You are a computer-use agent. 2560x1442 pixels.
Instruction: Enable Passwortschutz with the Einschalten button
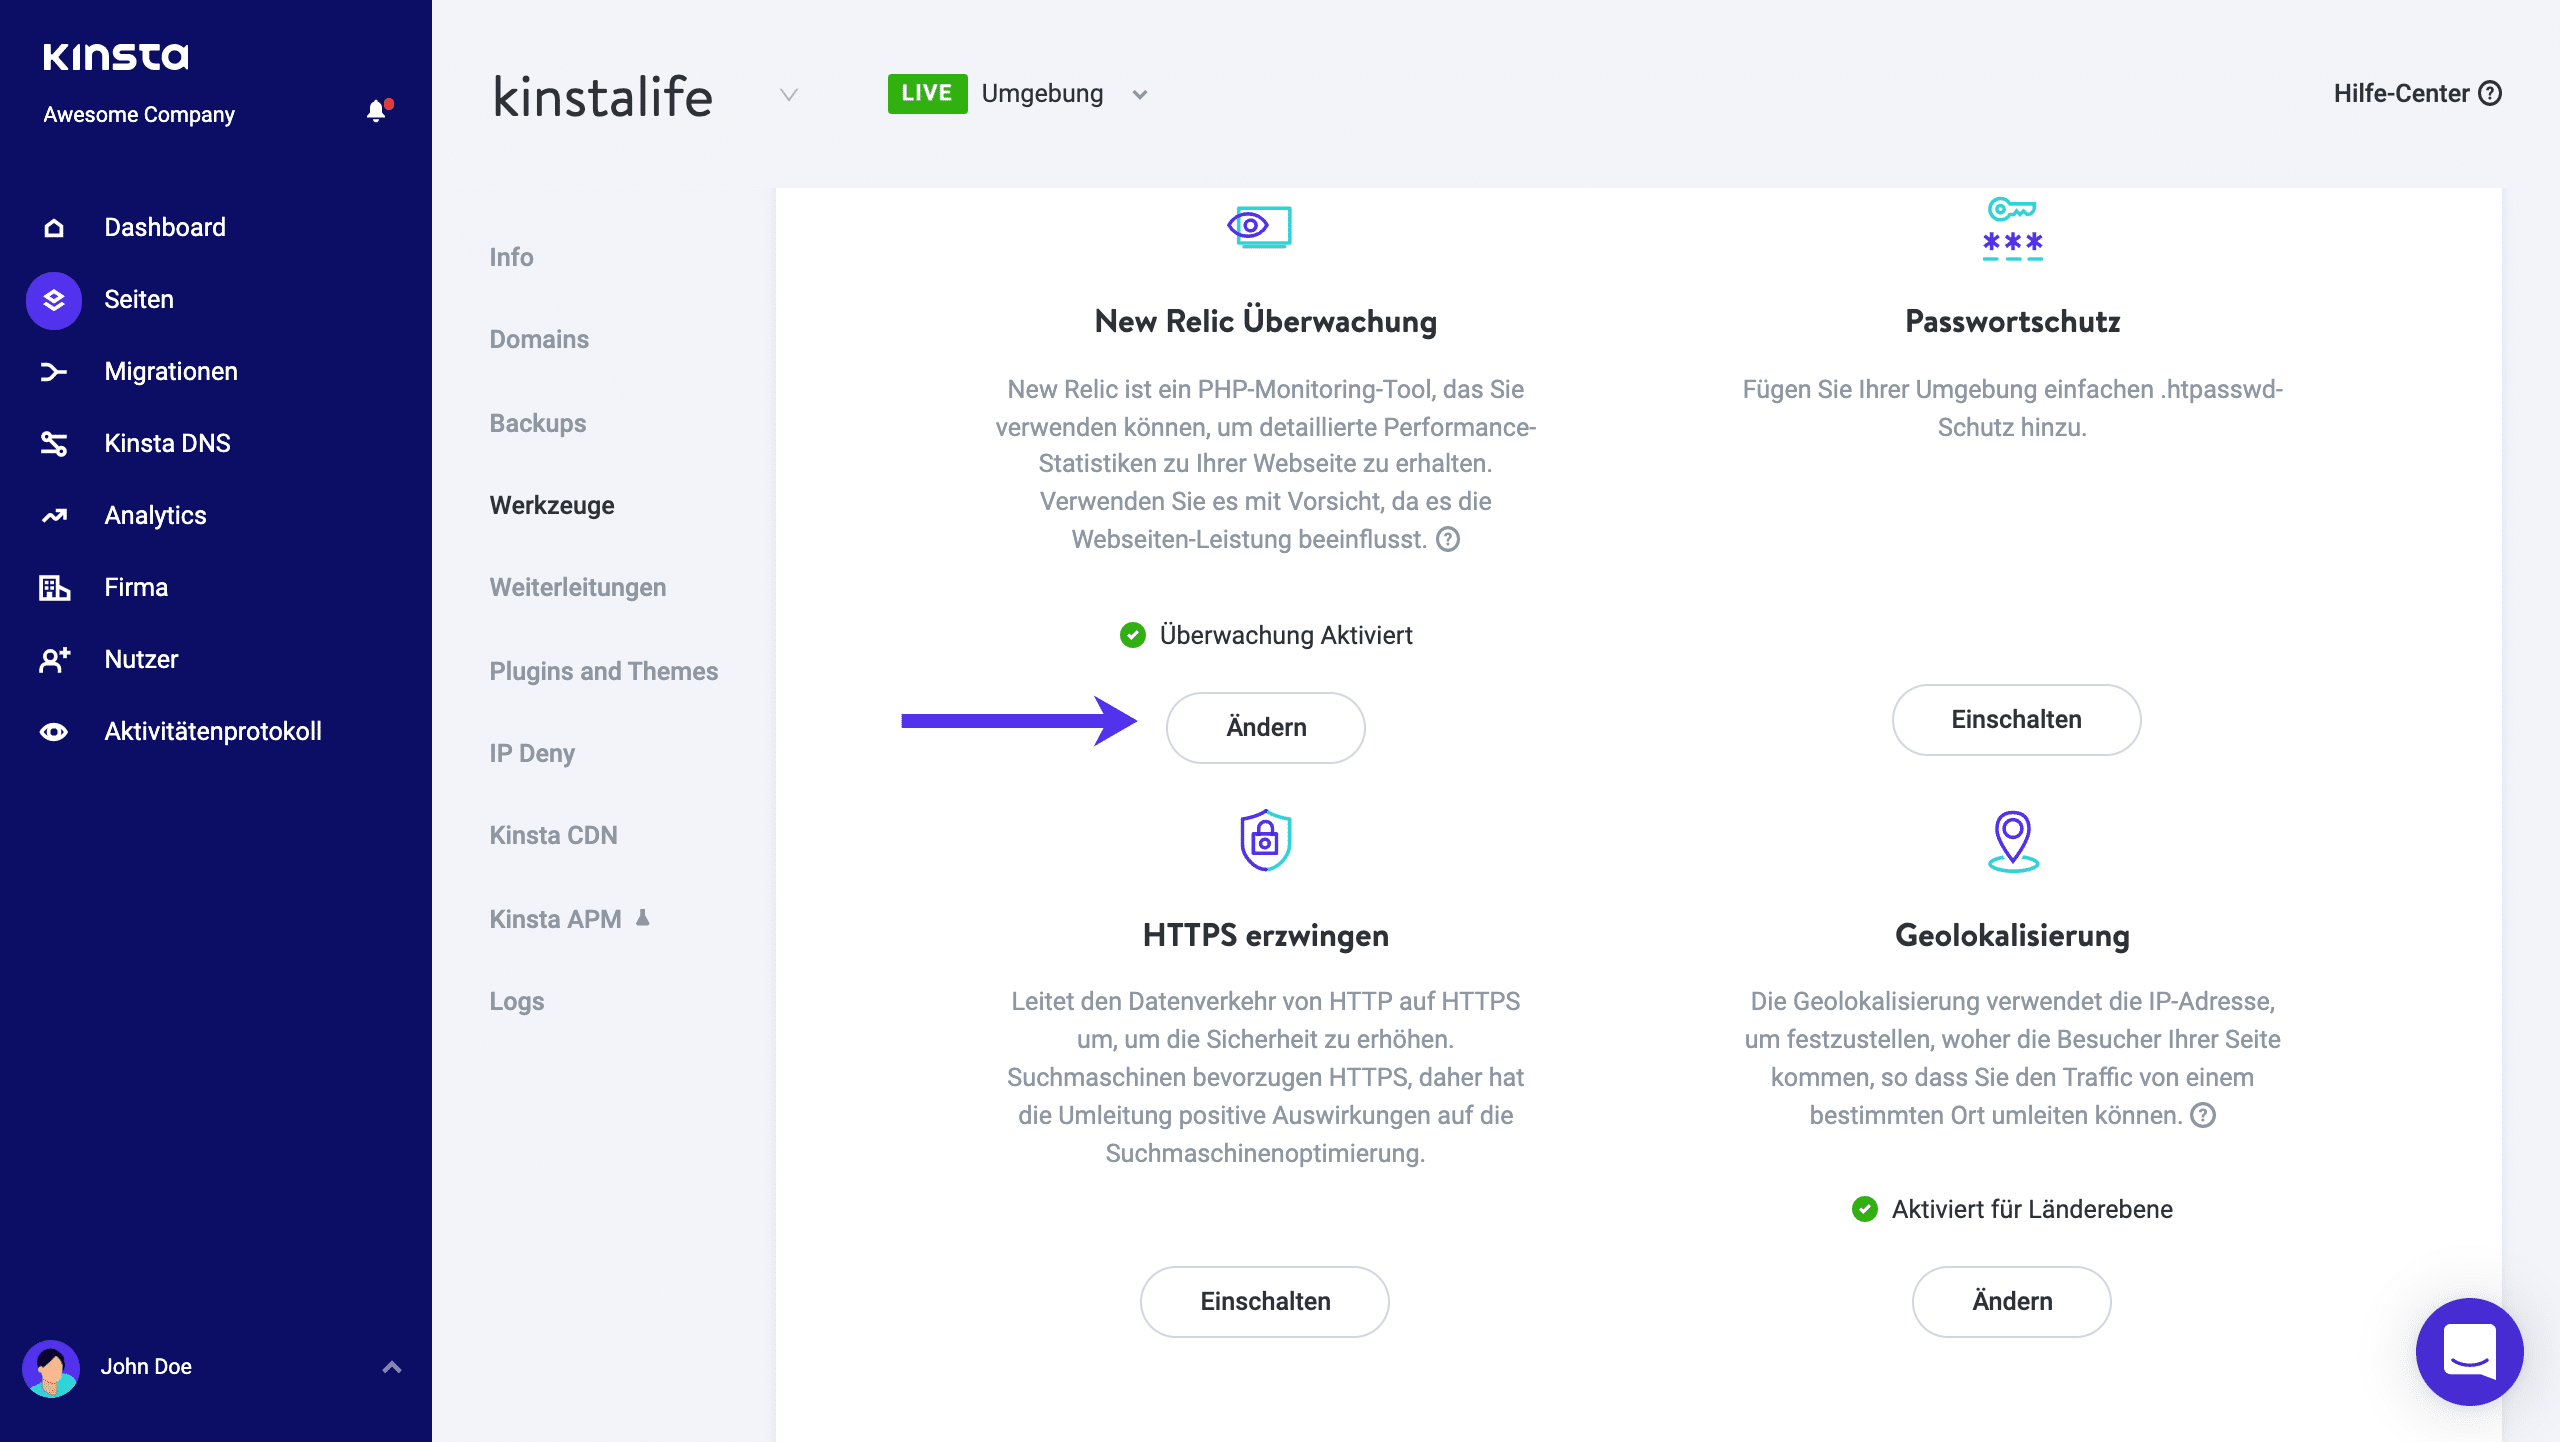[2015, 719]
